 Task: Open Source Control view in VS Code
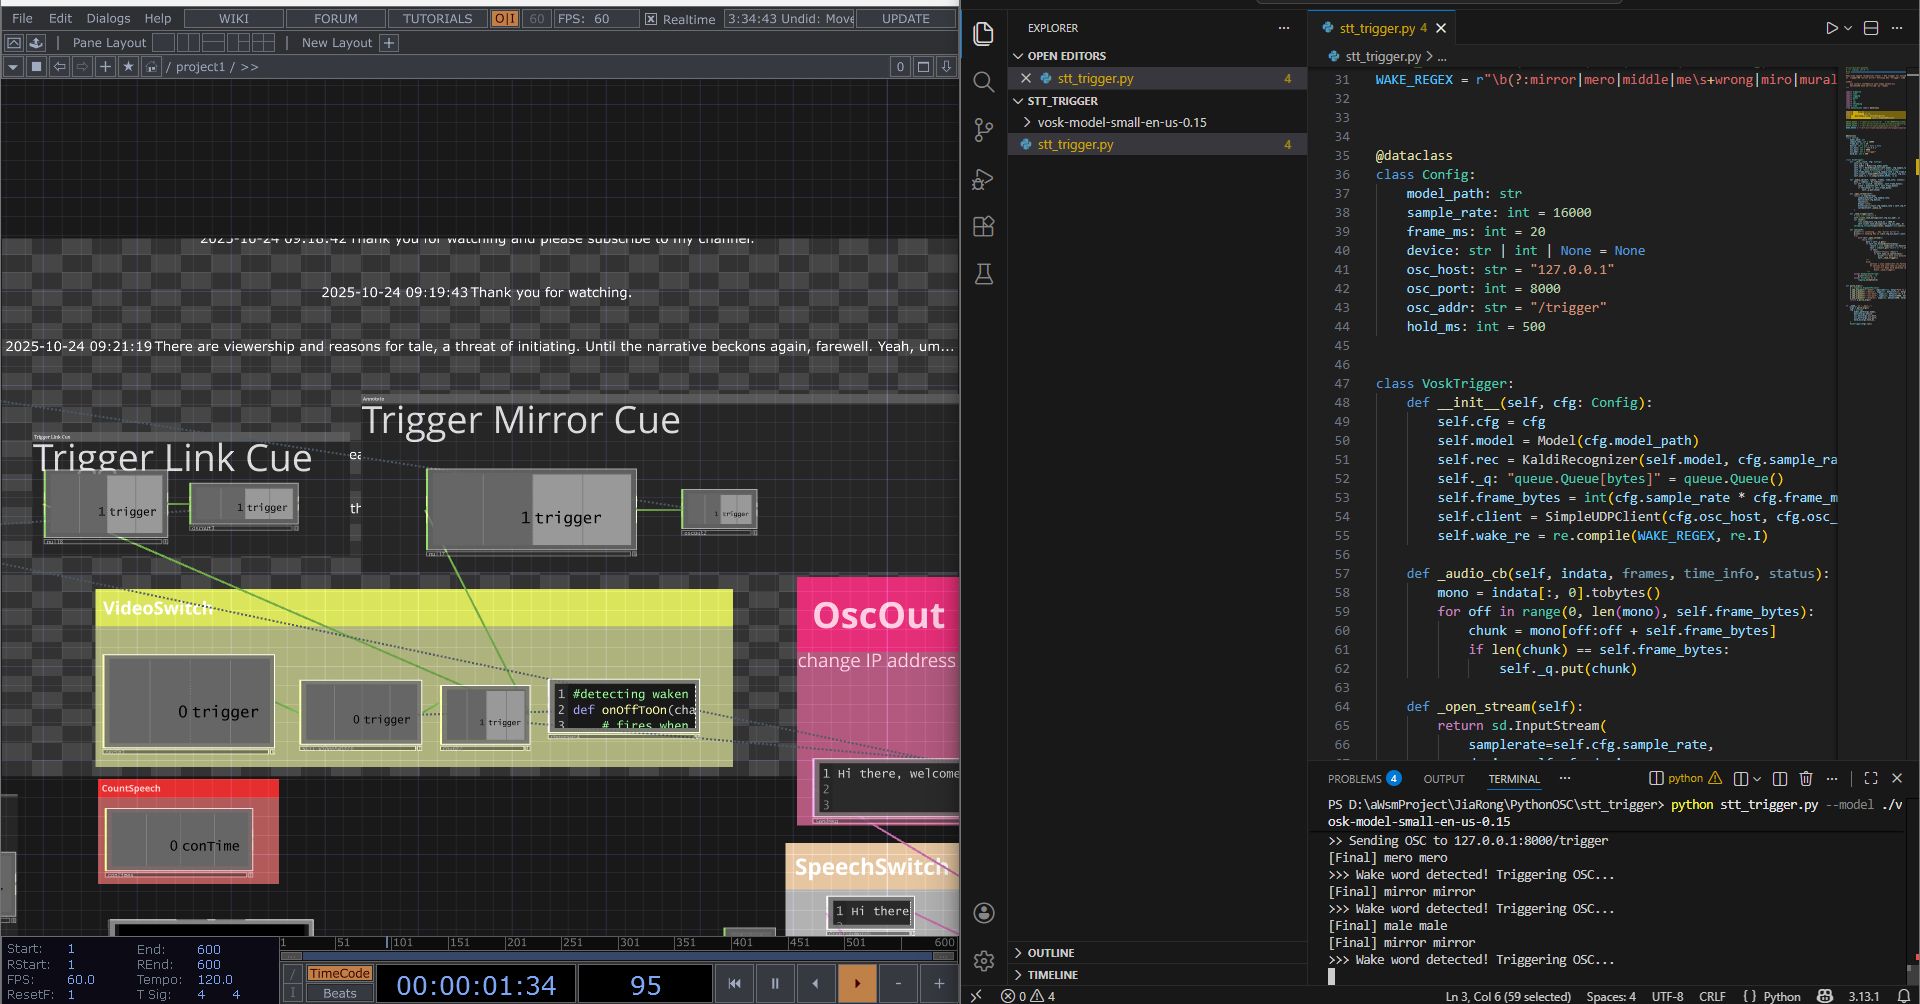pyautogui.click(x=984, y=130)
